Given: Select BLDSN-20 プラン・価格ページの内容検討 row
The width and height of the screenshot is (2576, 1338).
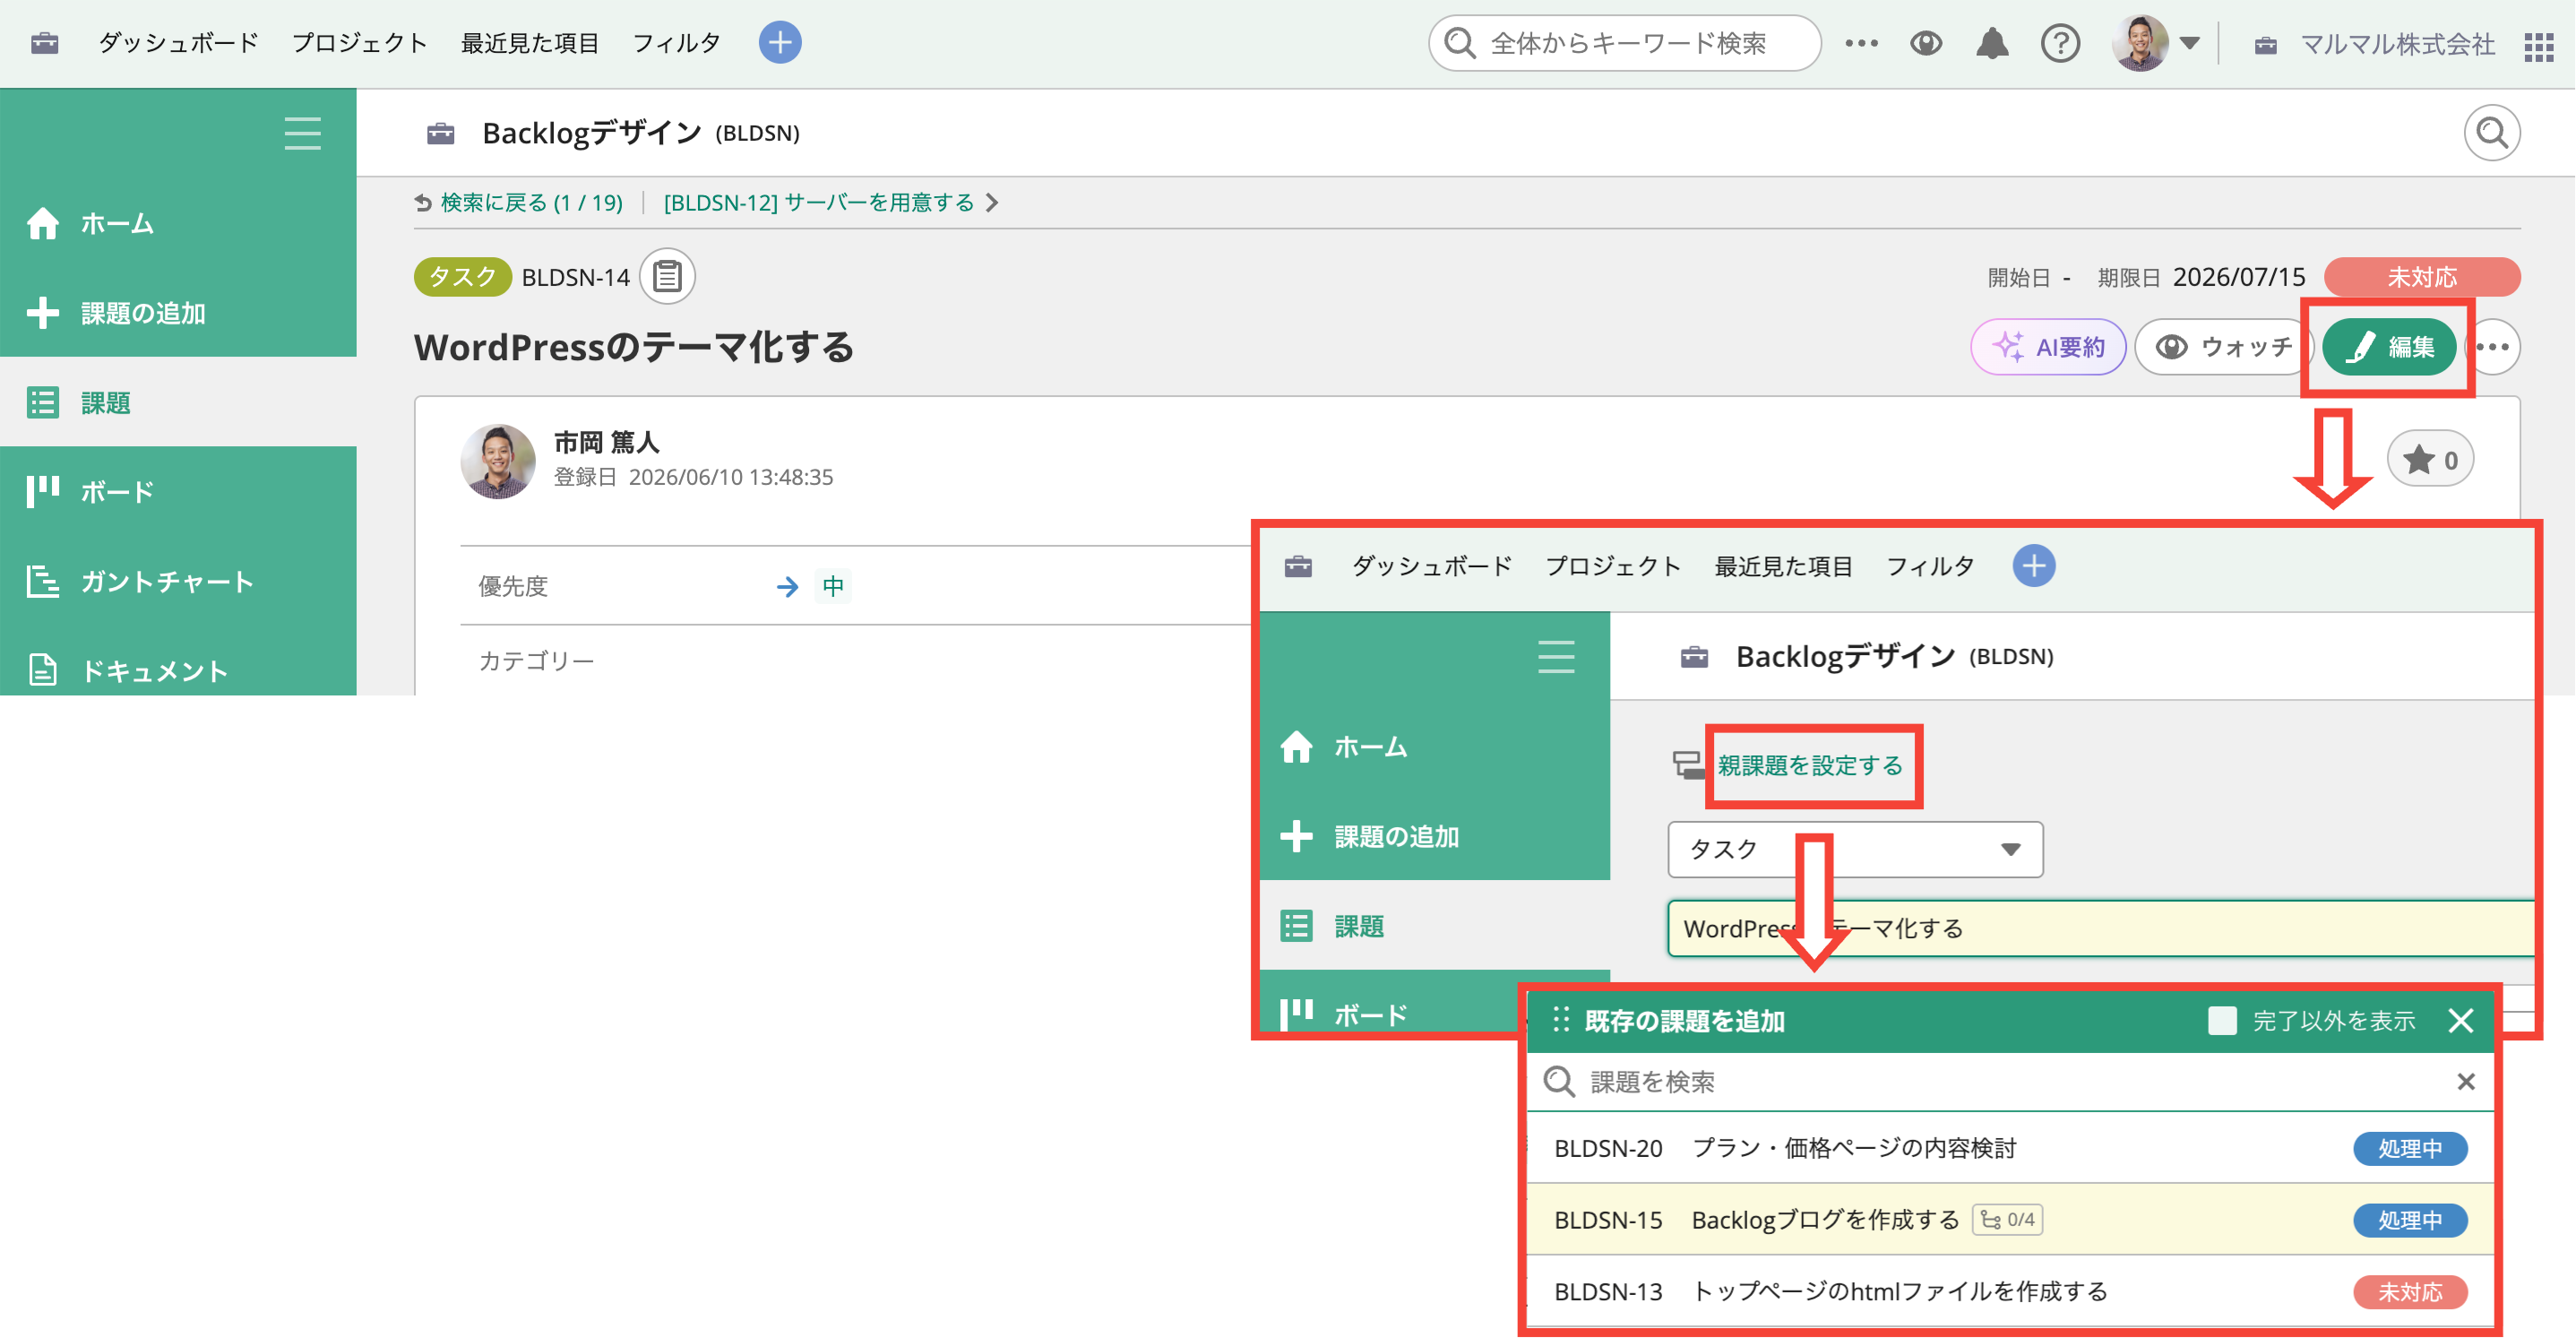Looking at the screenshot, I should point(2010,1148).
